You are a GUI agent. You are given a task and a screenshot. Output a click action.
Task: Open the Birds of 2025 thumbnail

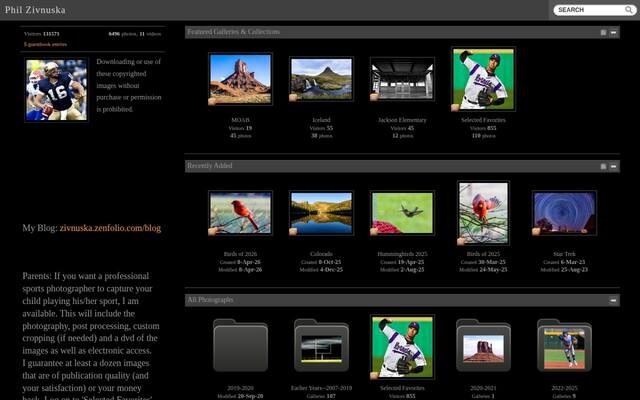[483, 213]
